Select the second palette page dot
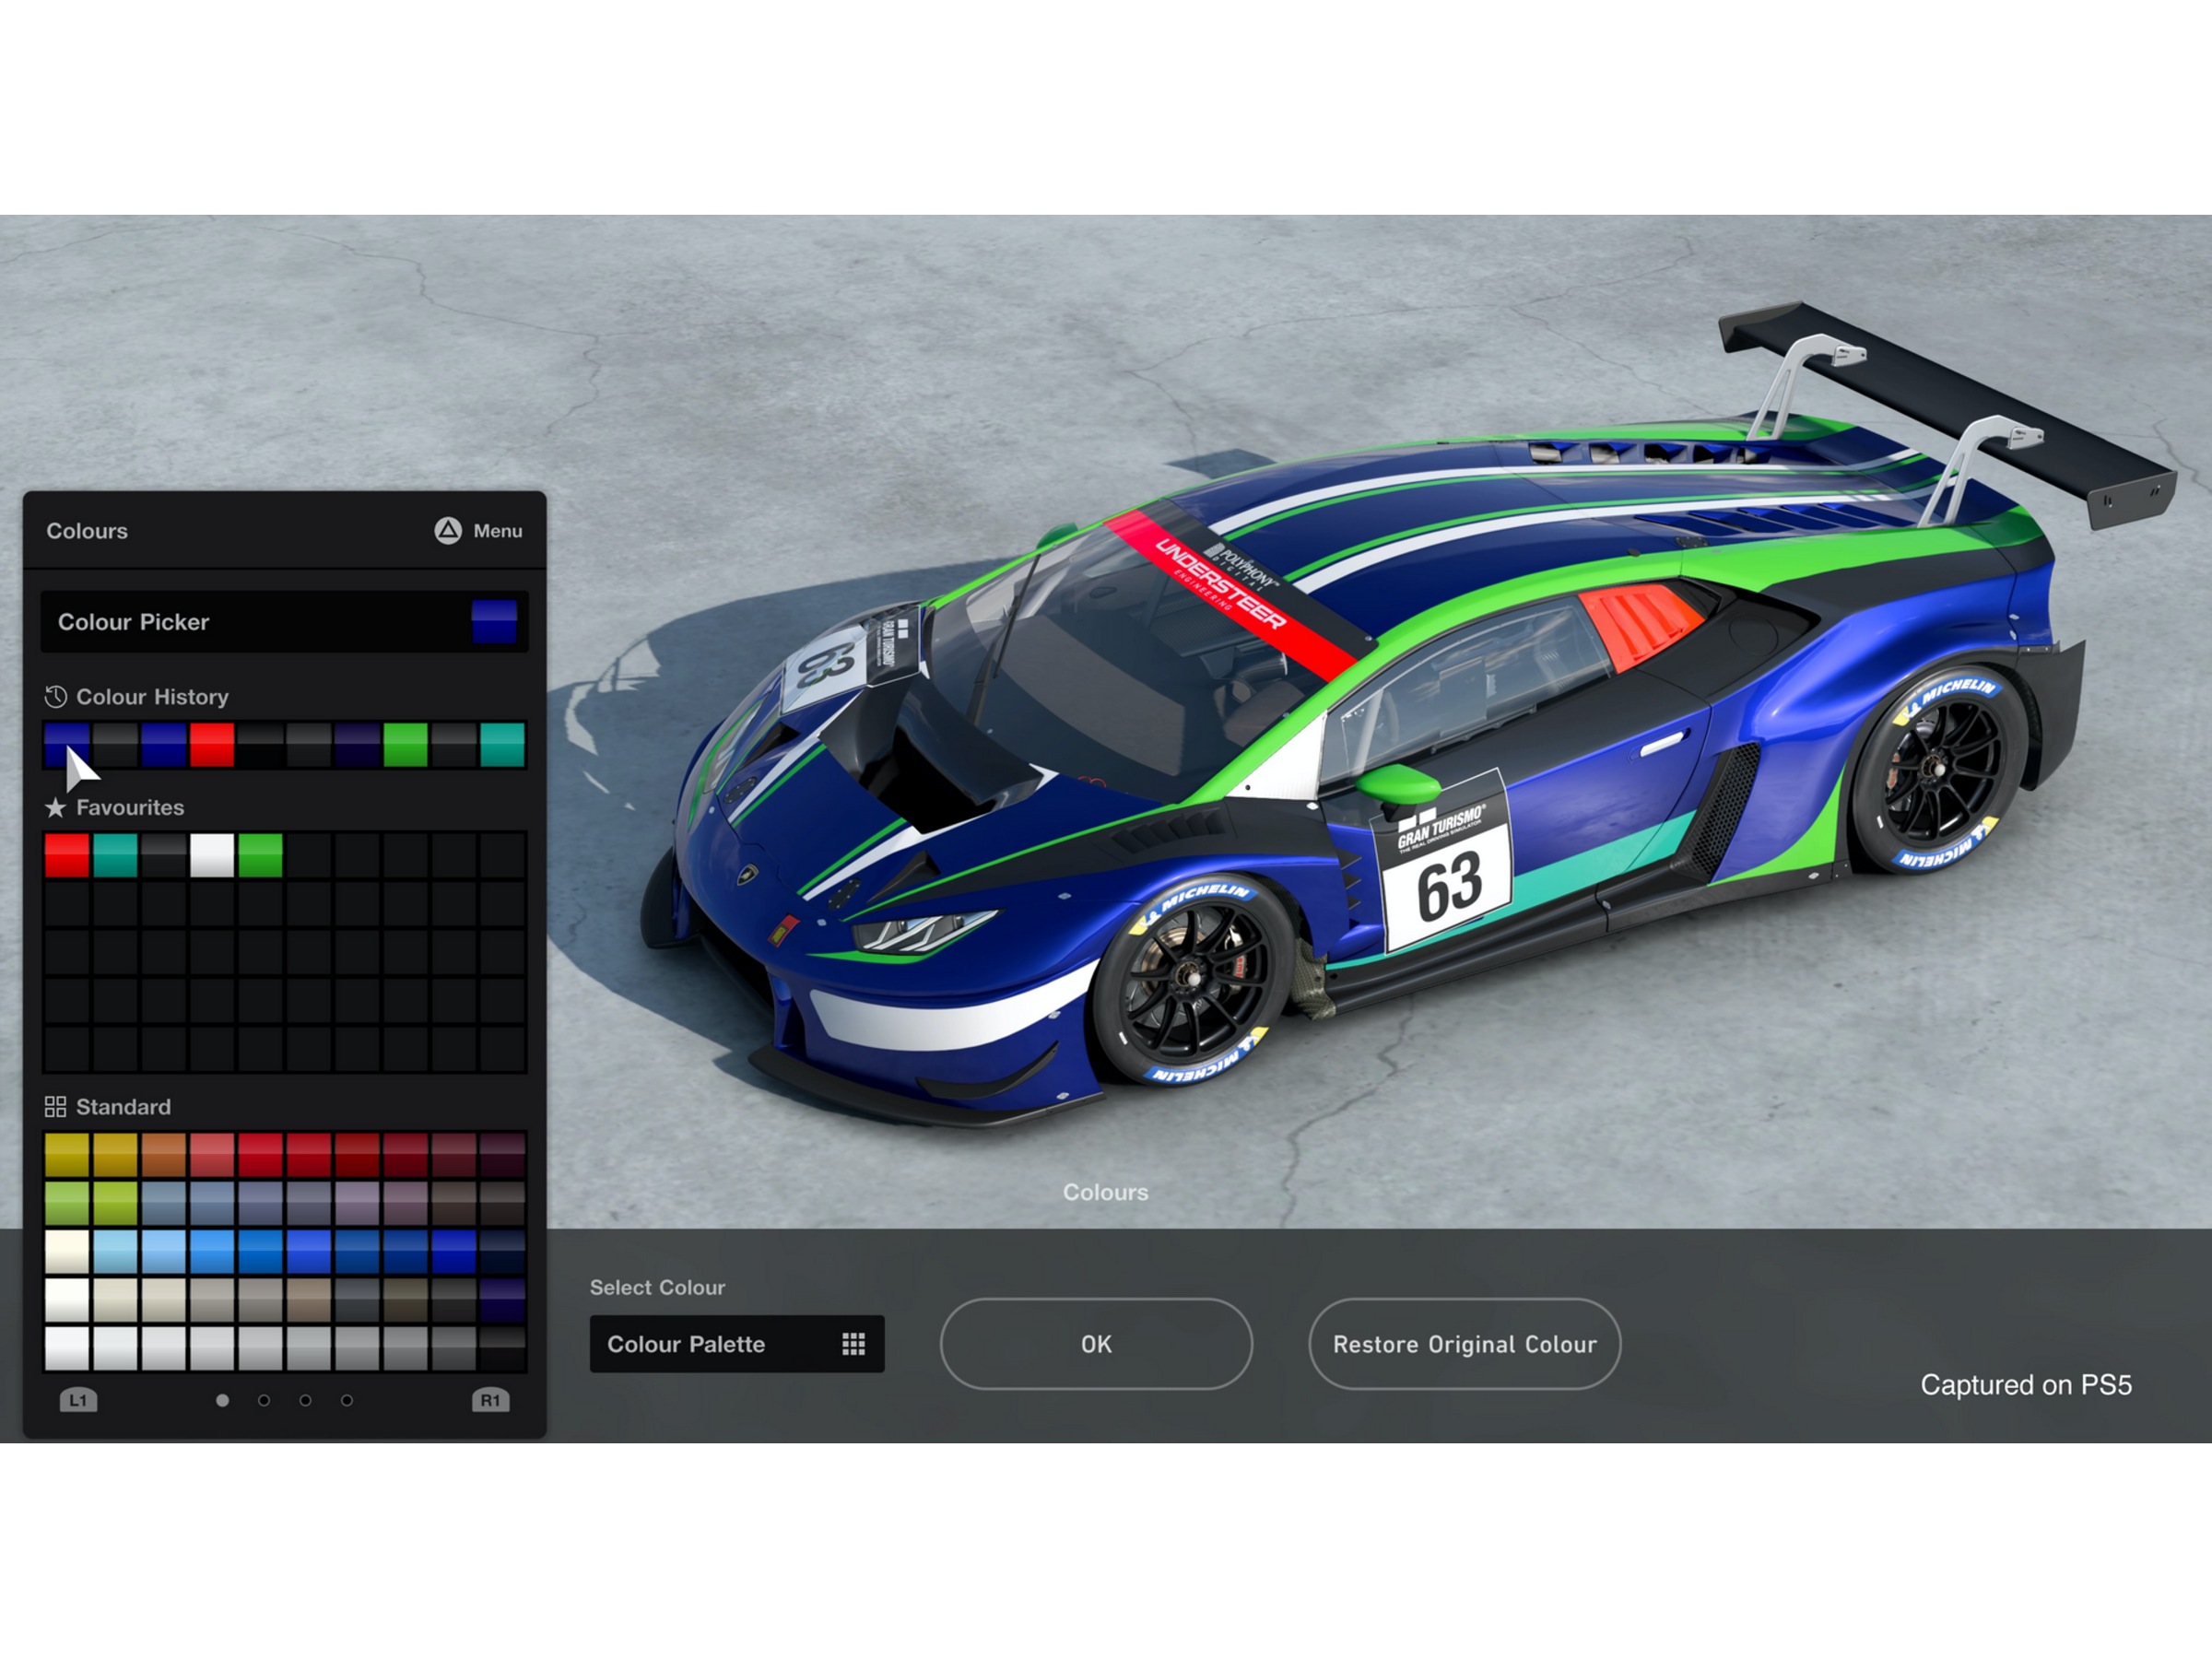This screenshot has width=2212, height=1659. click(262, 1400)
